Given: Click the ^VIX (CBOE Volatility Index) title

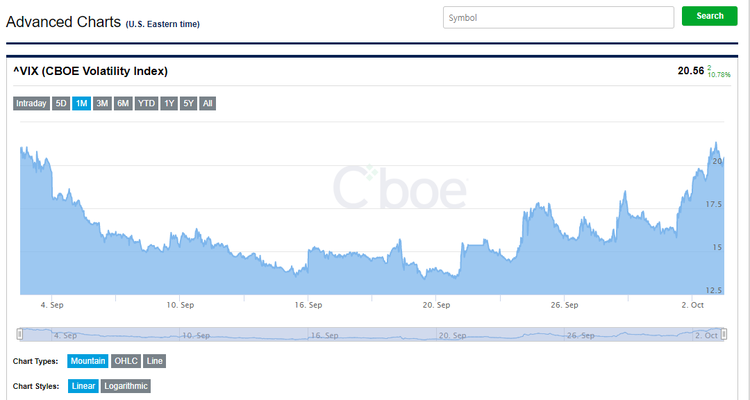Looking at the screenshot, I should pyautogui.click(x=90, y=71).
